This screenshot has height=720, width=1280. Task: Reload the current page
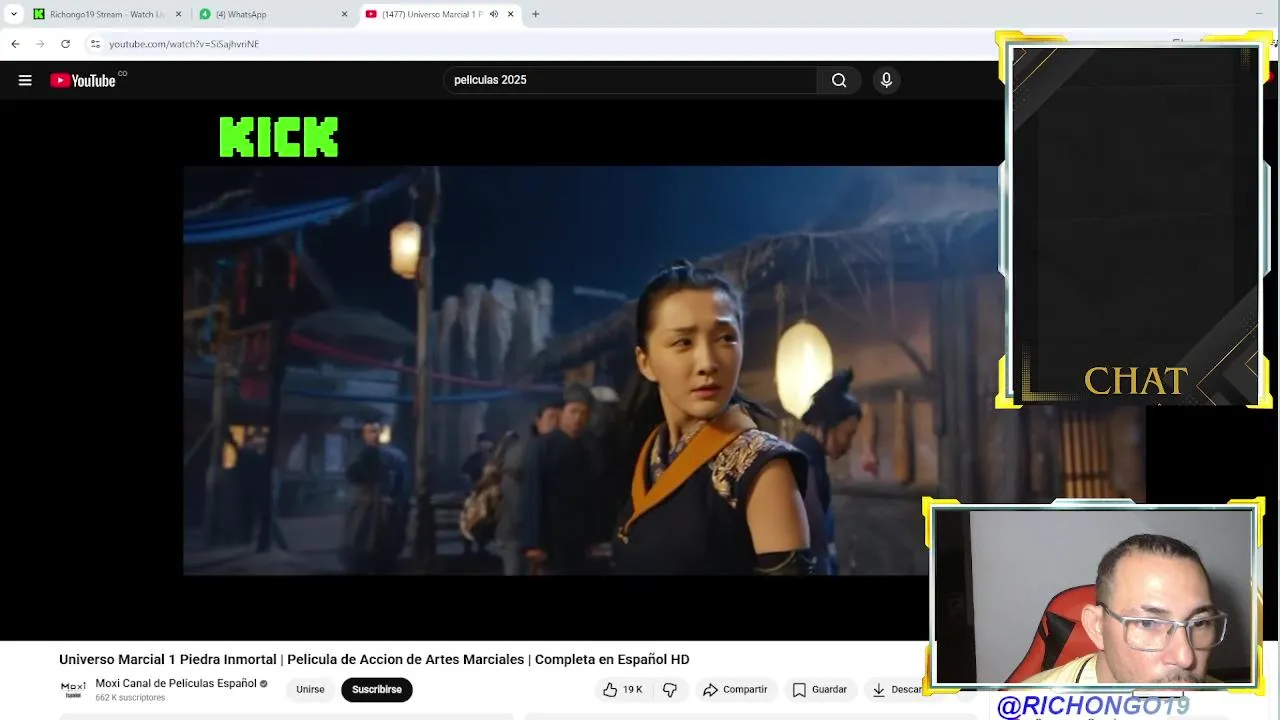click(x=65, y=44)
